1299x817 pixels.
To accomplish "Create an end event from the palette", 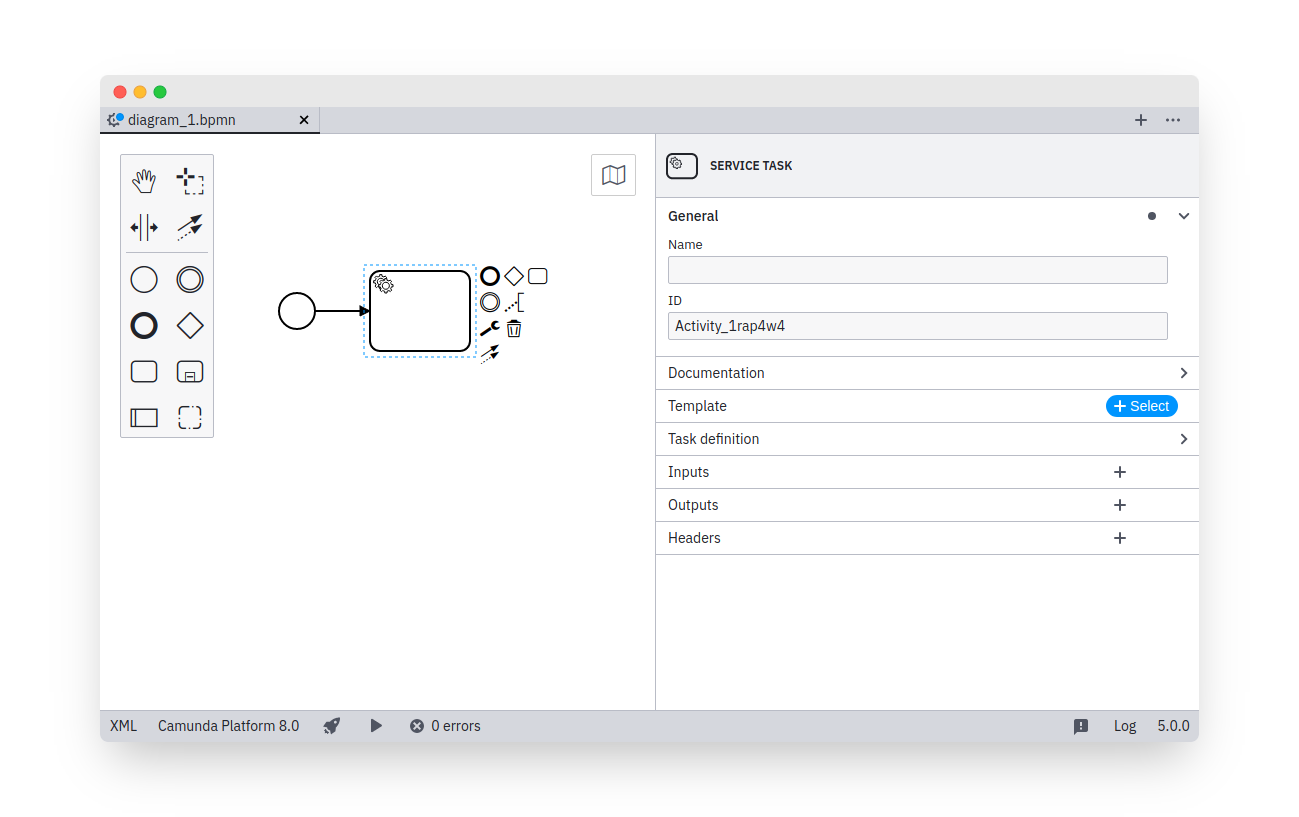I will [x=144, y=325].
